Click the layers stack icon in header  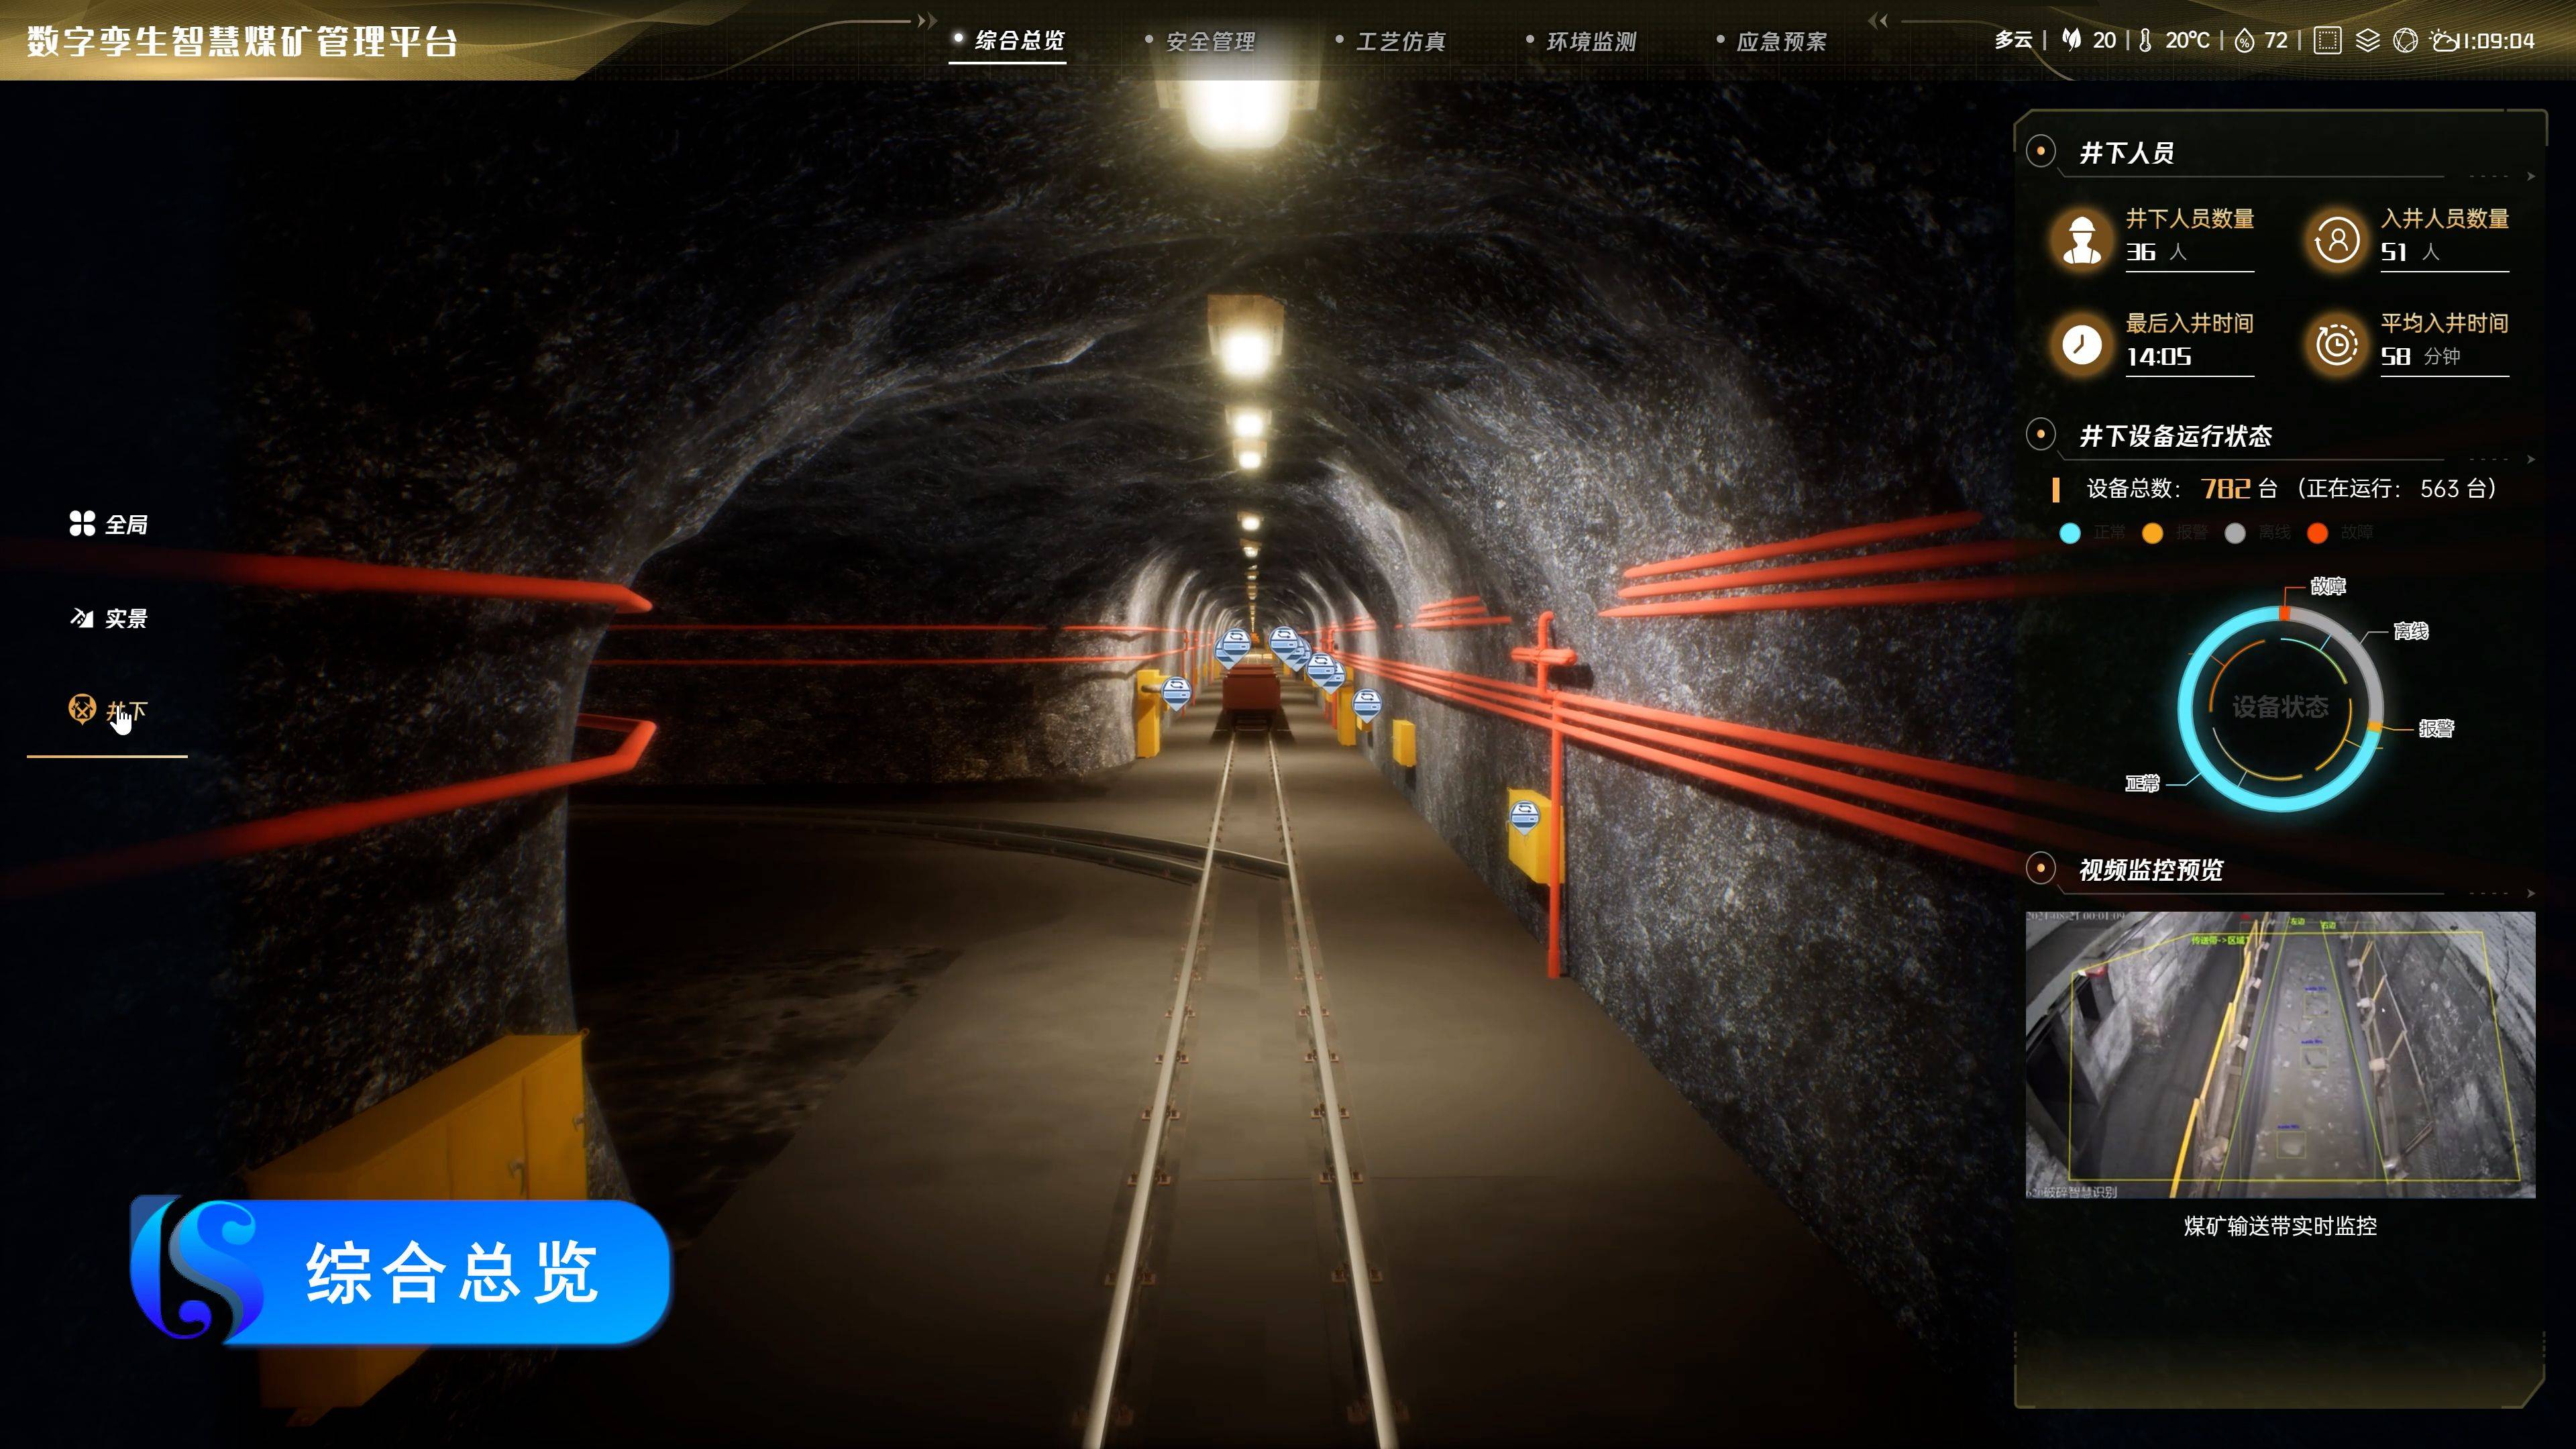click(x=2367, y=41)
